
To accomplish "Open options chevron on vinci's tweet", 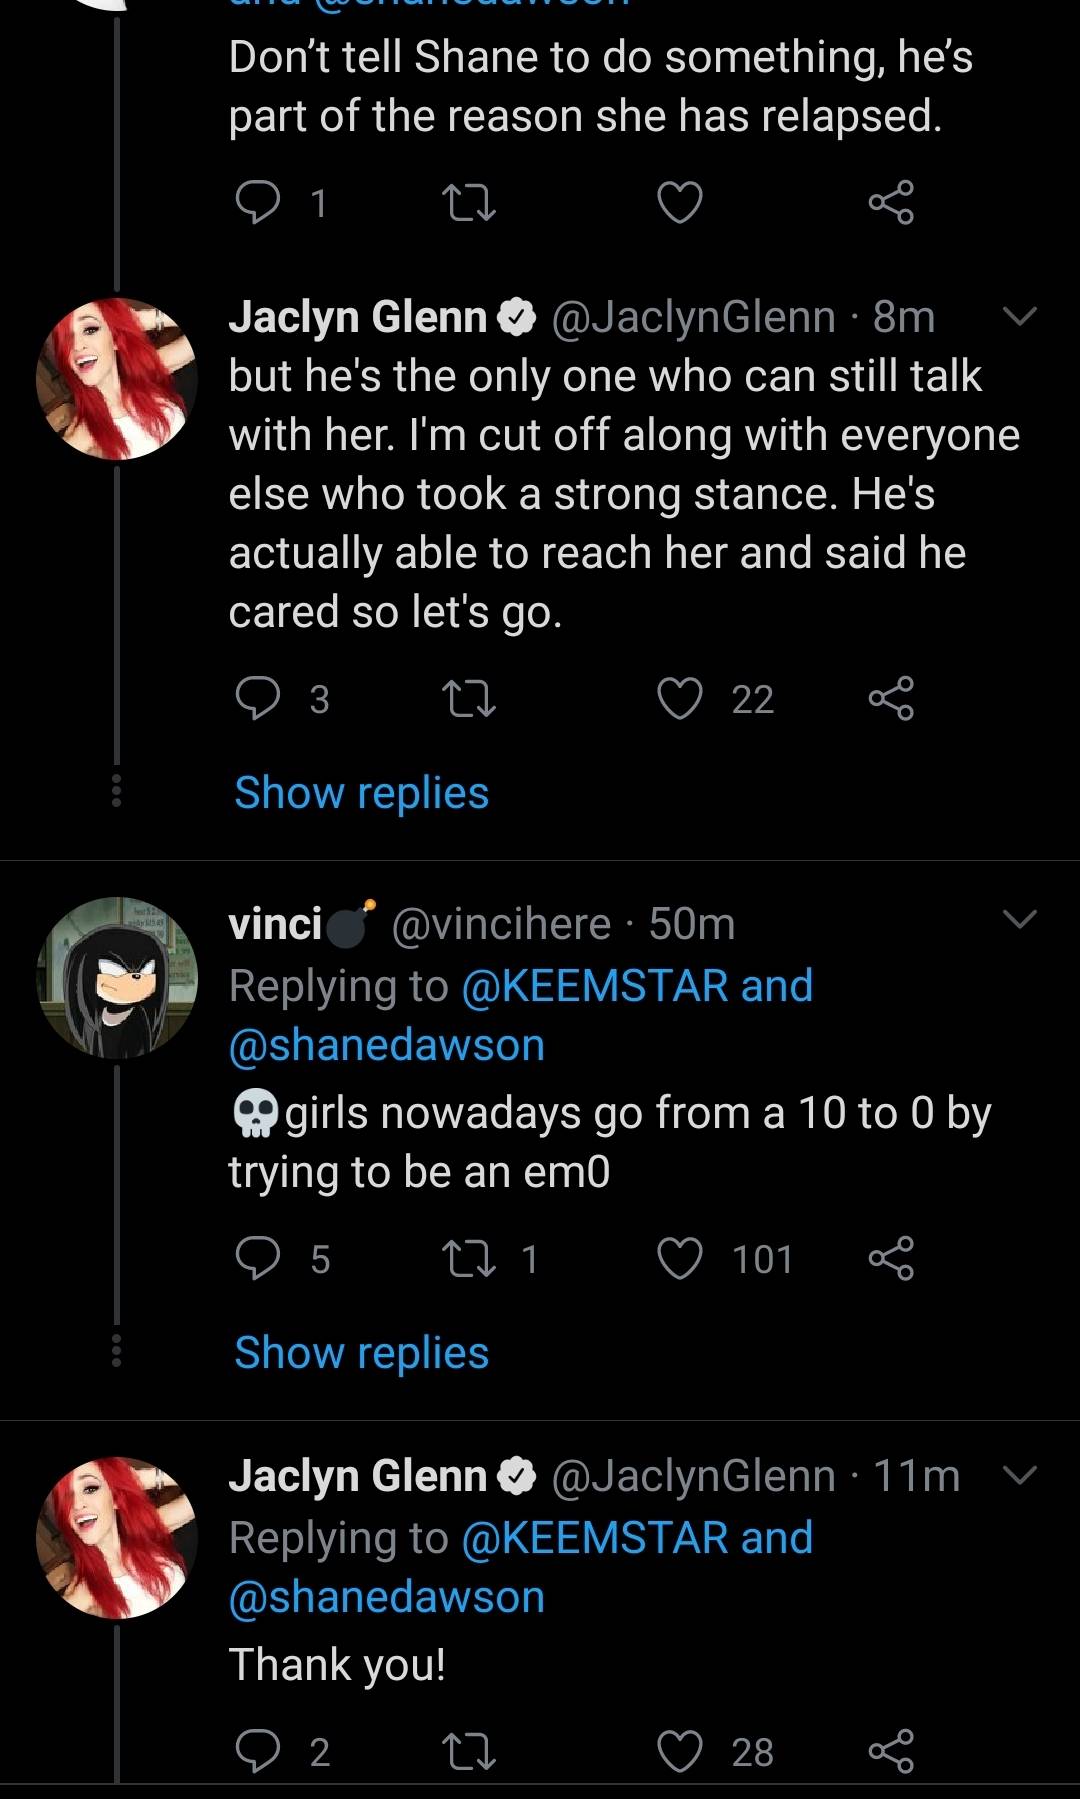I will (x=1019, y=919).
